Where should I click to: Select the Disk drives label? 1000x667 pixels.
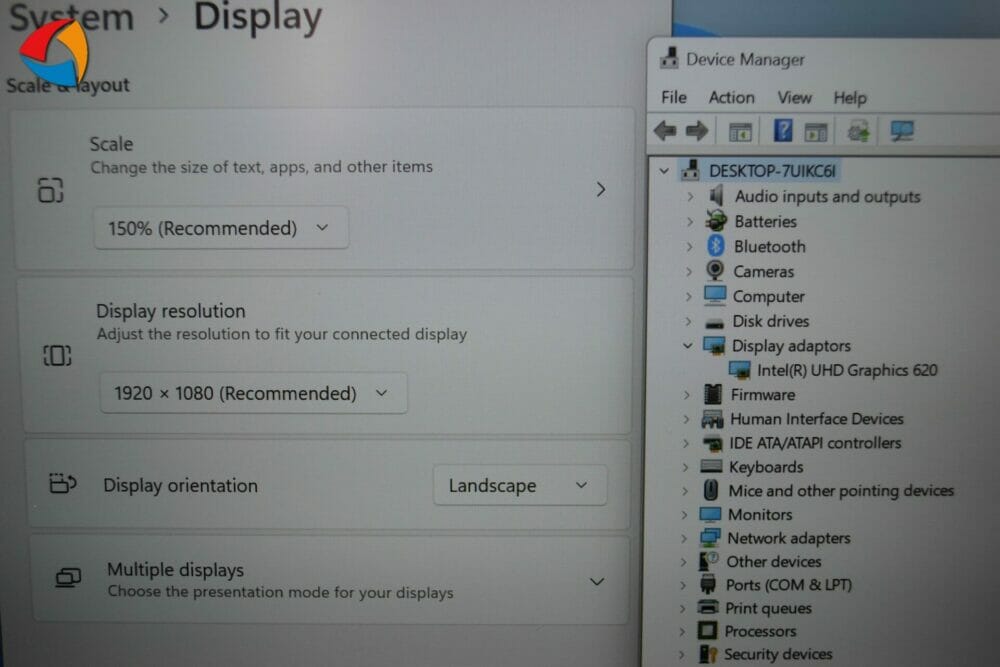(770, 321)
